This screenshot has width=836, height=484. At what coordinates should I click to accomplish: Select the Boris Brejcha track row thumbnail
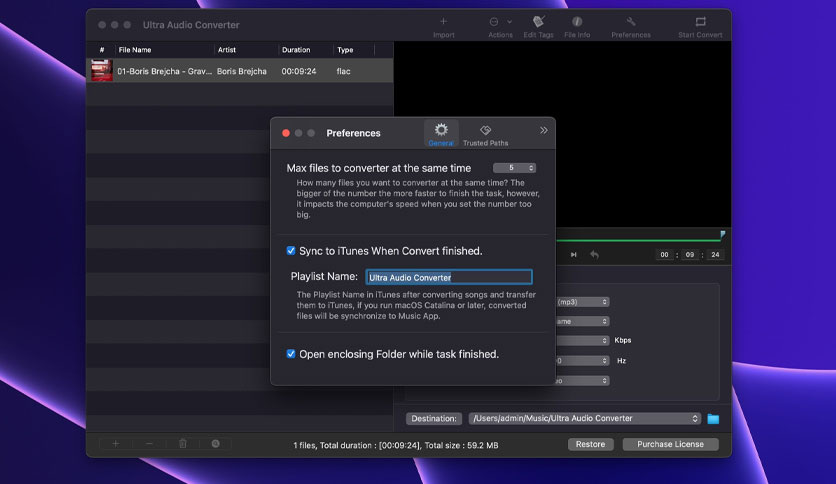[x=101, y=71]
